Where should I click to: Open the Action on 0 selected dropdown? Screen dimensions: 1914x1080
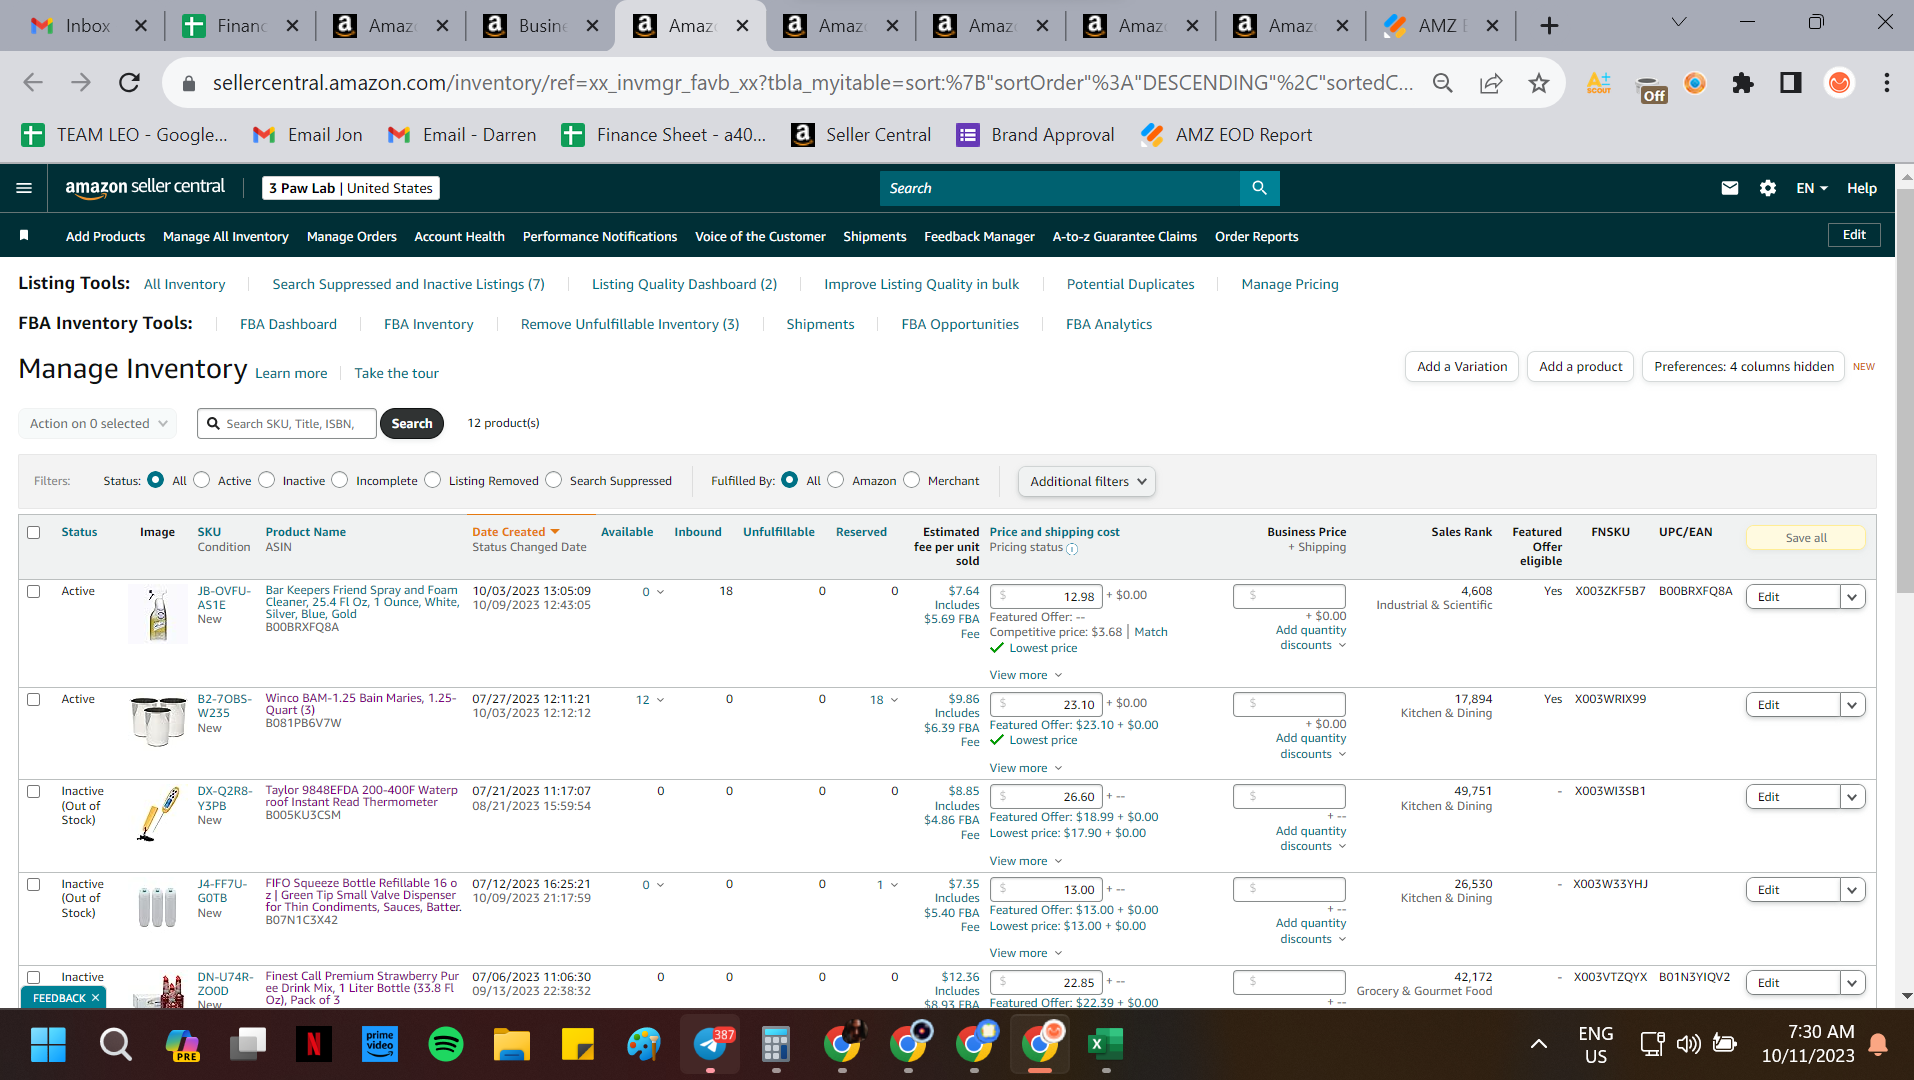[98, 423]
